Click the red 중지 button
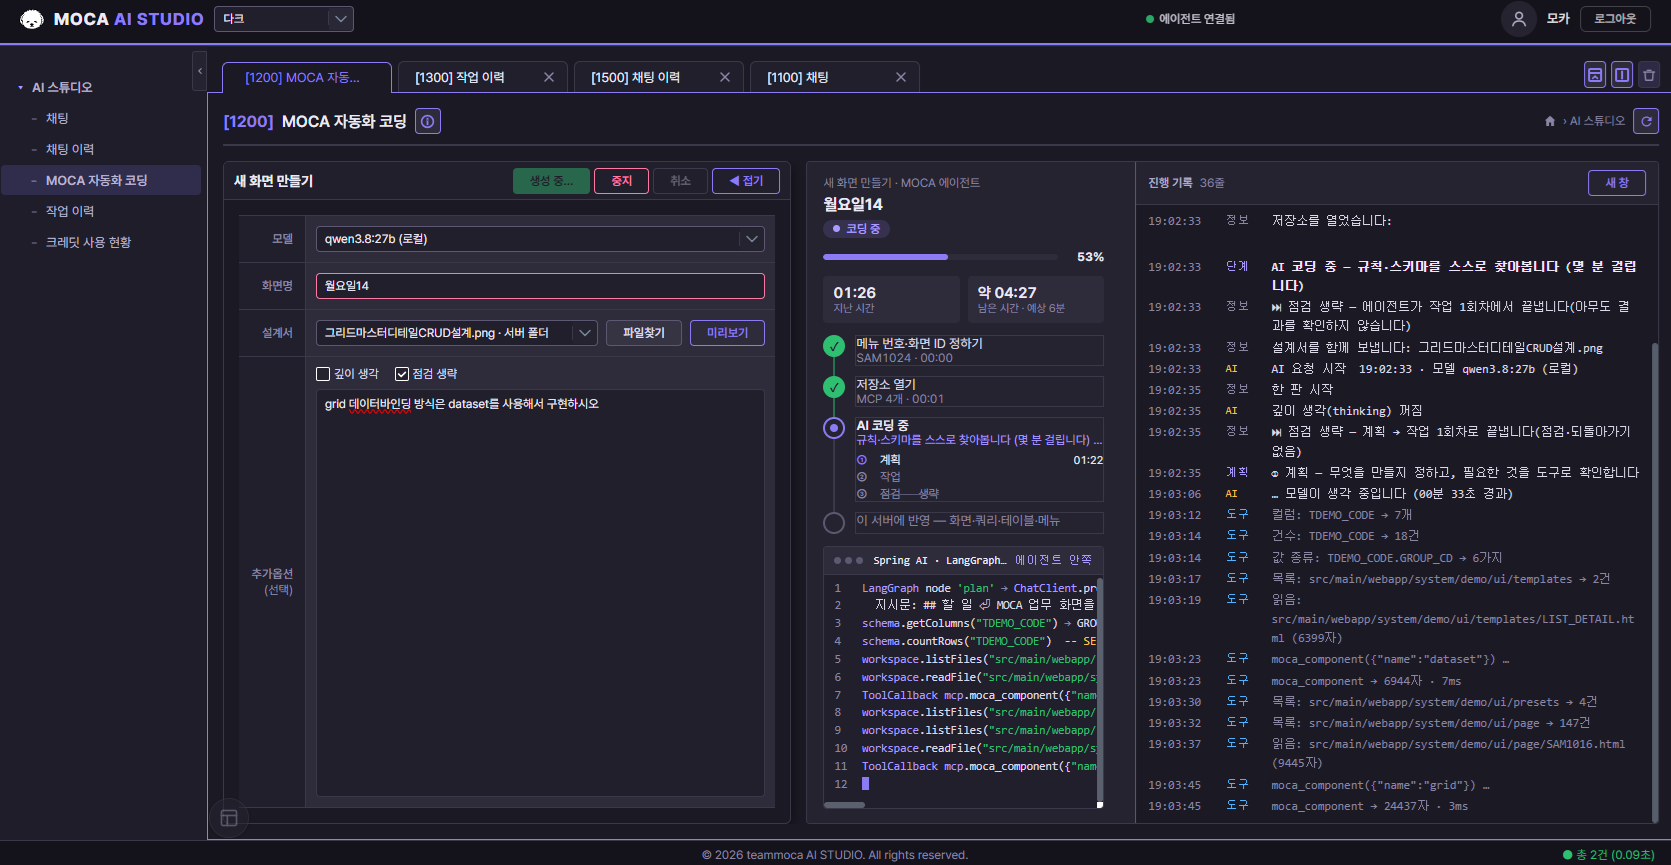1671x865 pixels. (x=621, y=181)
